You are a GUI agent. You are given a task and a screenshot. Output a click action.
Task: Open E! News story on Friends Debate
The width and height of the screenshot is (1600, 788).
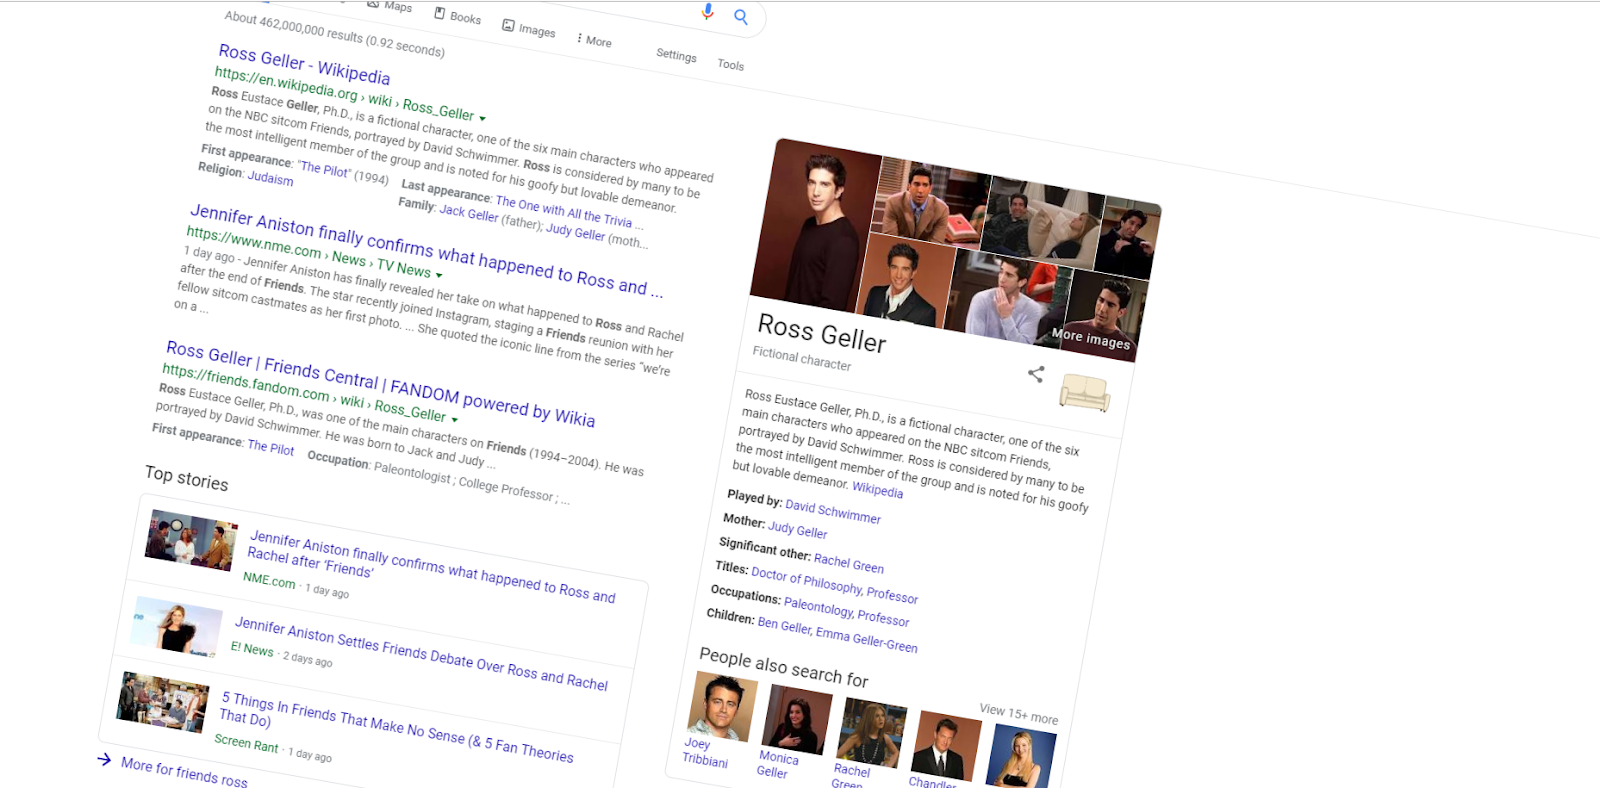coord(421,654)
